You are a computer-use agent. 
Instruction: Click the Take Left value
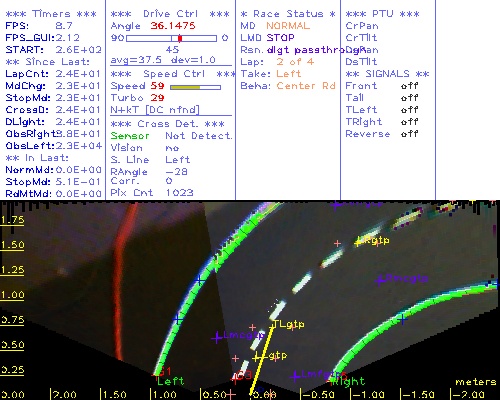289,74
